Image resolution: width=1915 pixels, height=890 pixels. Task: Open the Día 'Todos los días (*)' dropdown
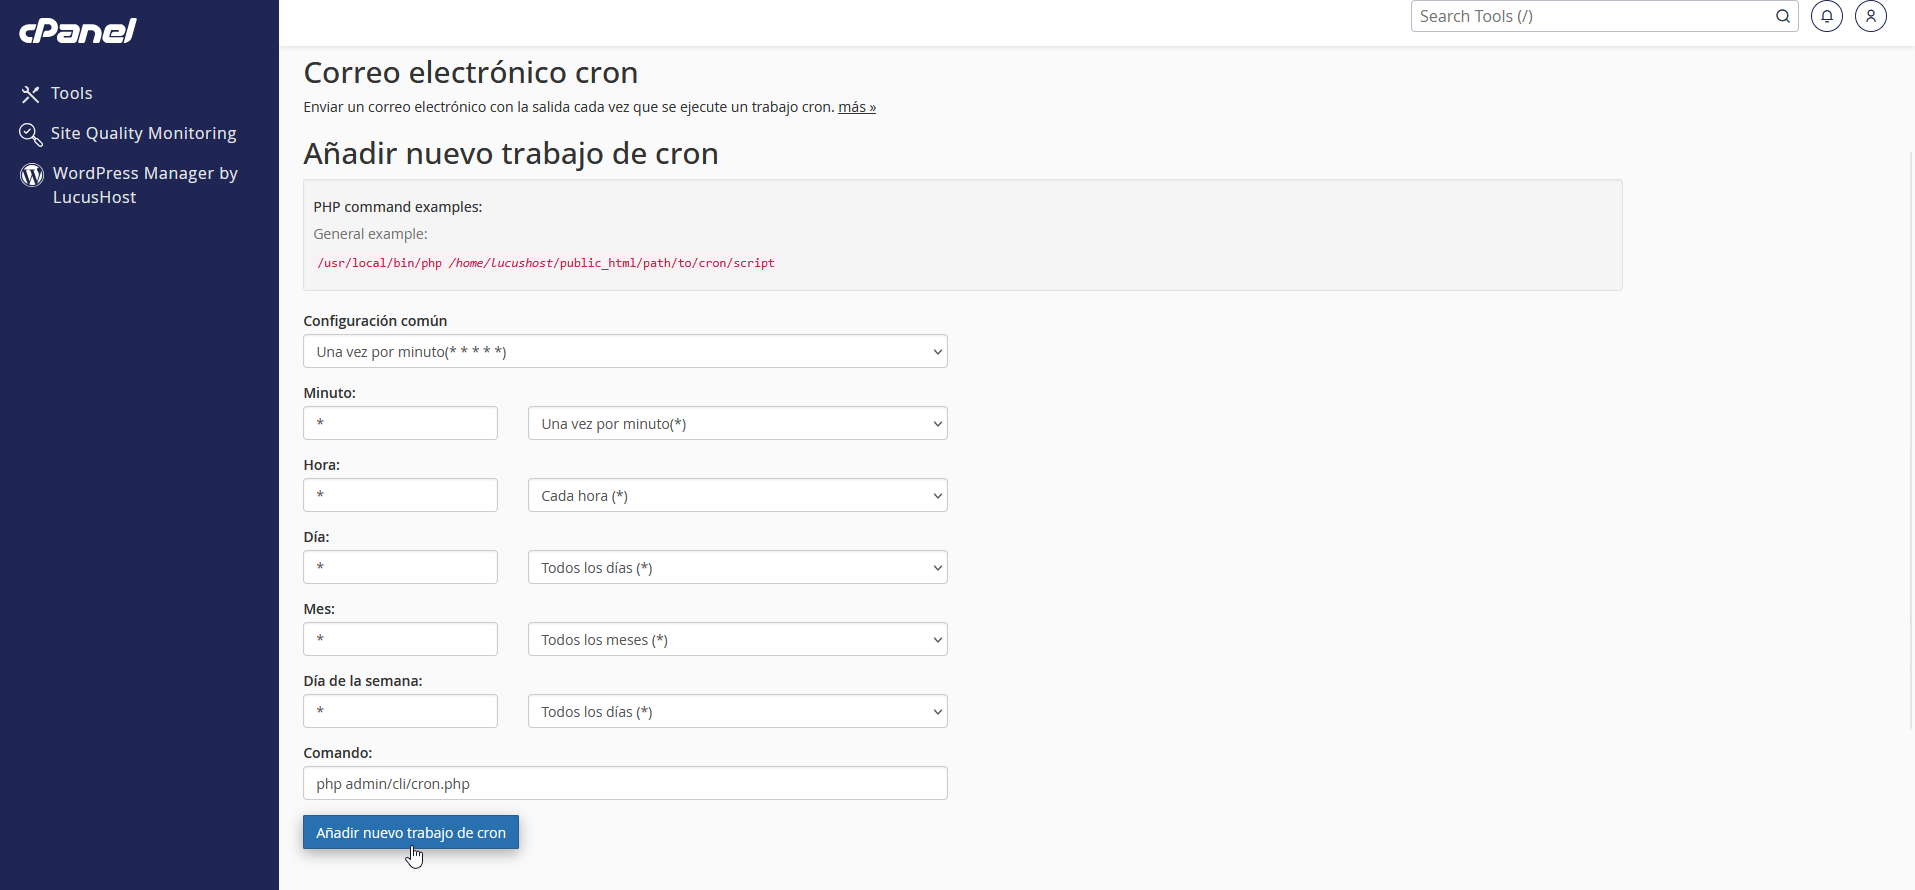pyautogui.click(x=738, y=567)
